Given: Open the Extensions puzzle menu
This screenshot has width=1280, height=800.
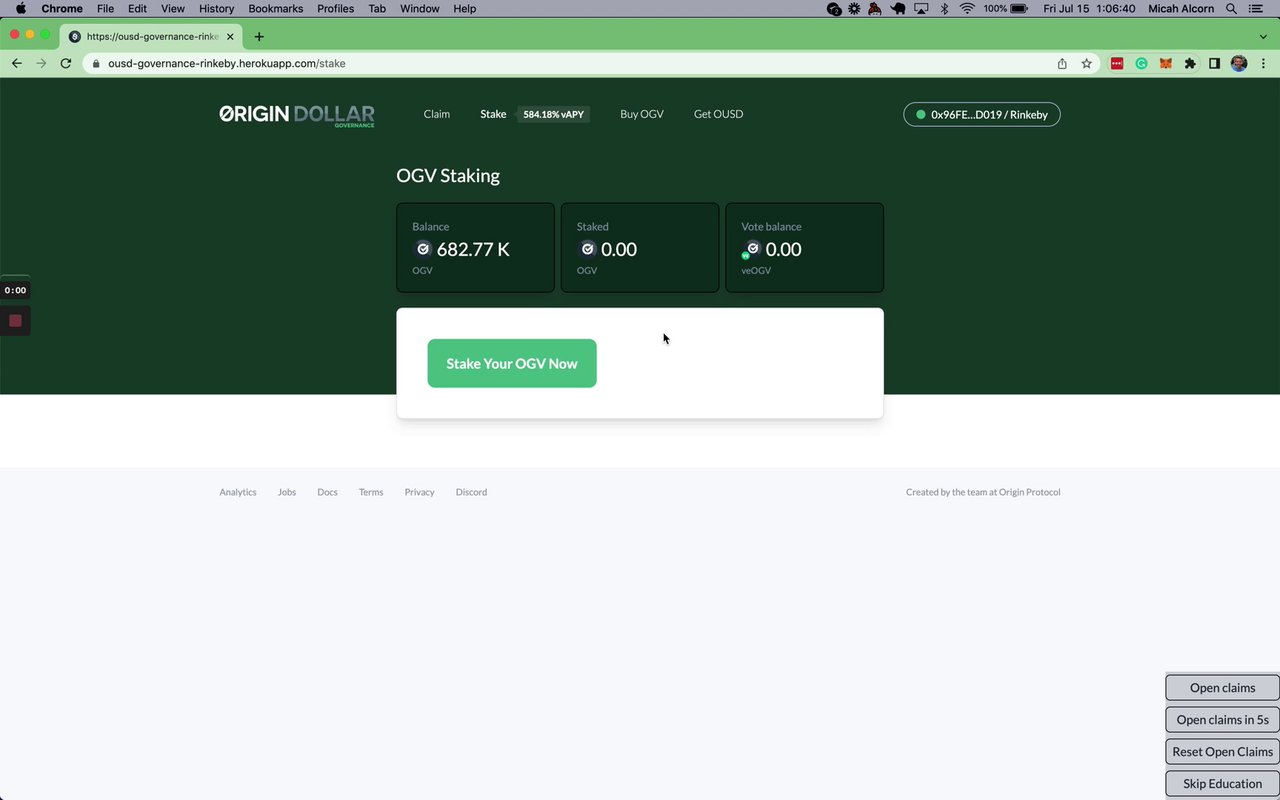Looking at the screenshot, I should point(1190,63).
